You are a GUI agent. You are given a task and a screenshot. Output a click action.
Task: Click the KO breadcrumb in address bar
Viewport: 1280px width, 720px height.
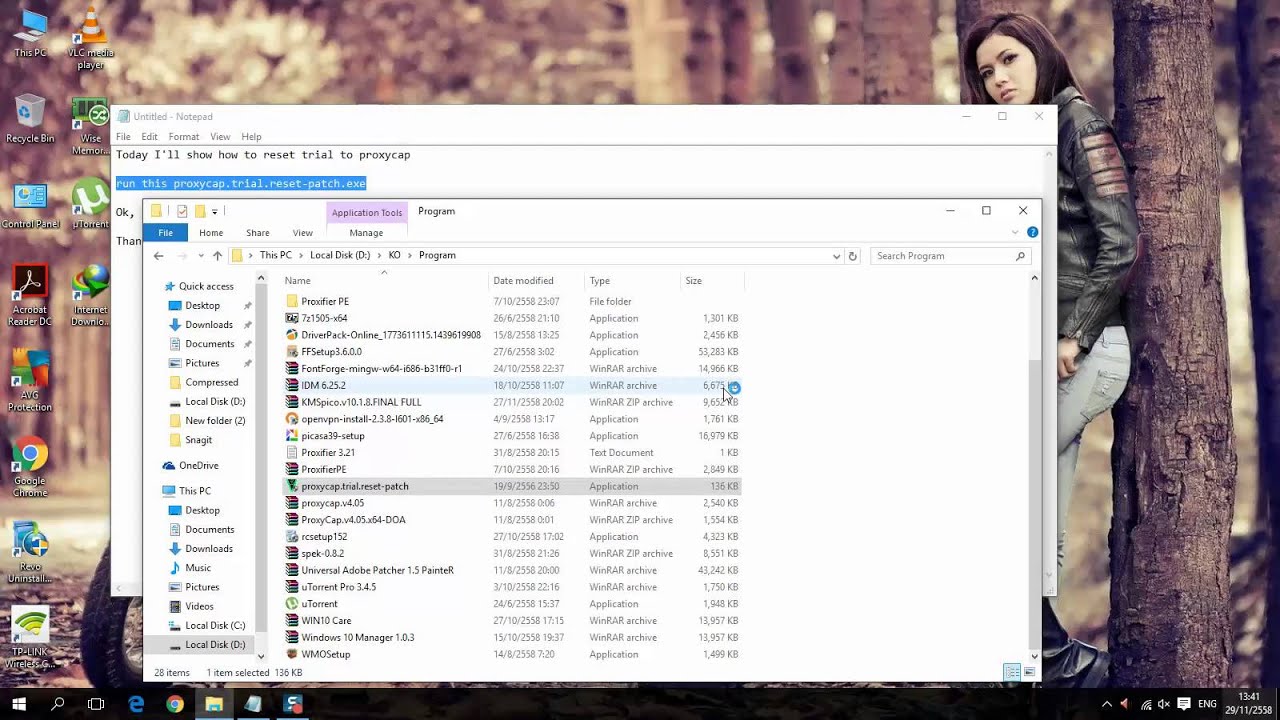(394, 255)
